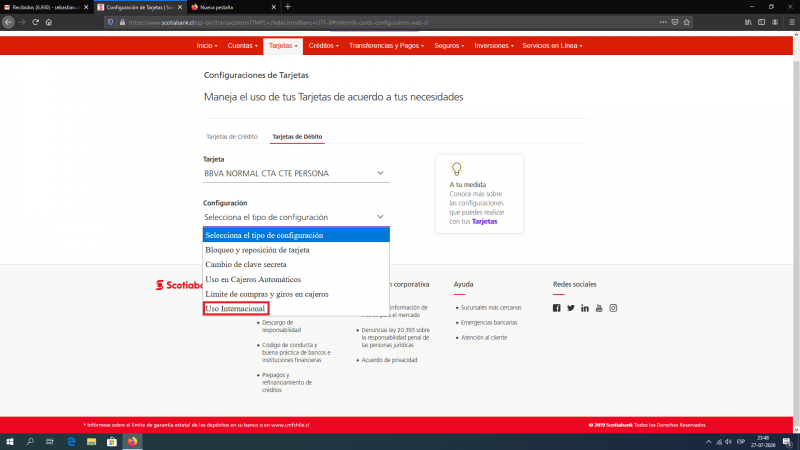This screenshot has height=450, width=800.
Task: Click the Instagram social icon
Action: [613, 307]
